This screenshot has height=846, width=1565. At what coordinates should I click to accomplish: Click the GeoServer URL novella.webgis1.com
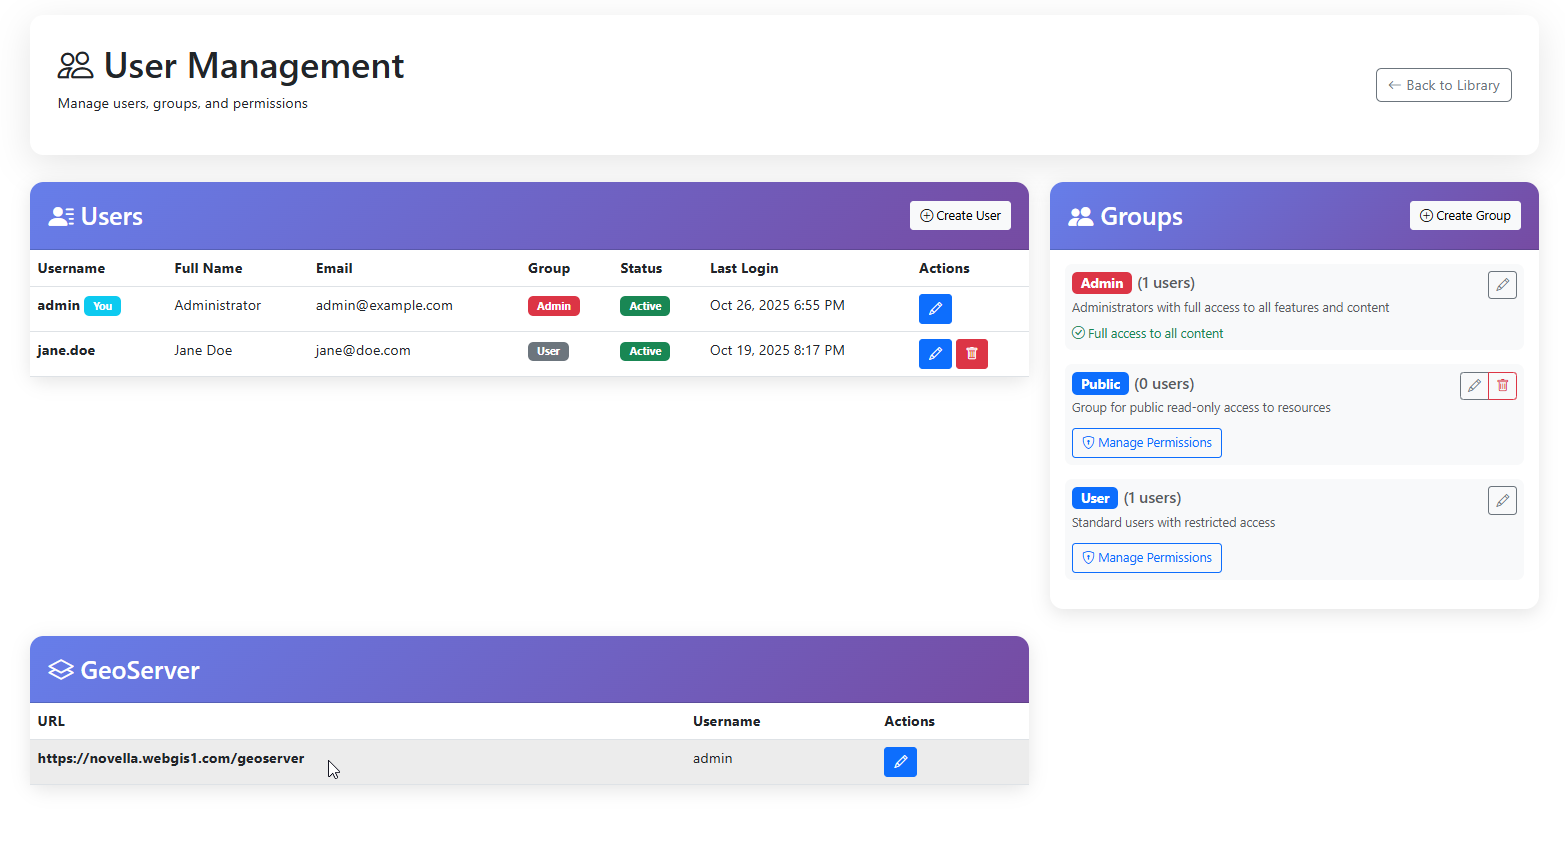coord(171,759)
